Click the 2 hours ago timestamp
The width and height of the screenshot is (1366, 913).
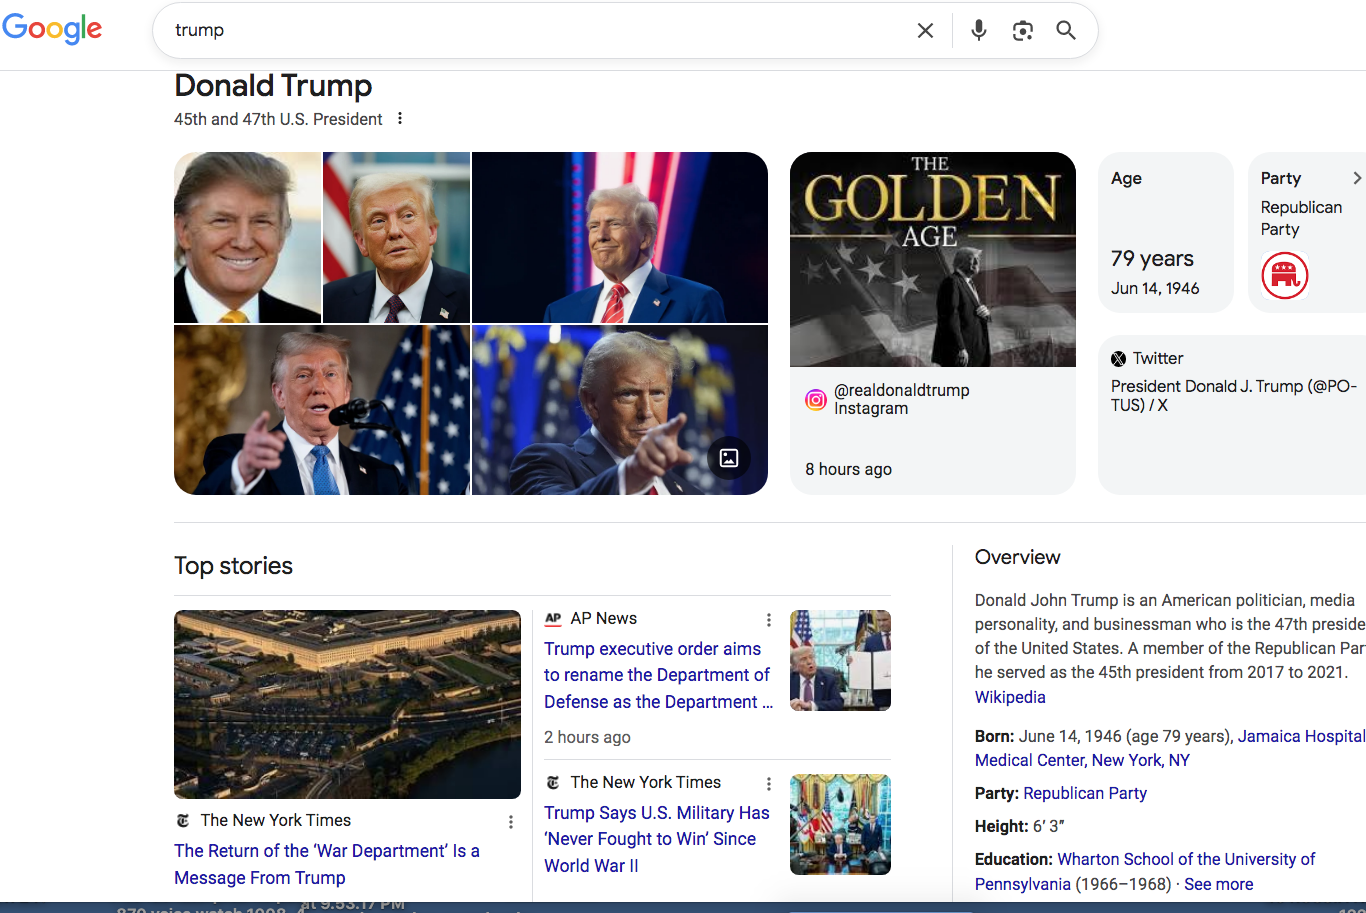coord(587,737)
